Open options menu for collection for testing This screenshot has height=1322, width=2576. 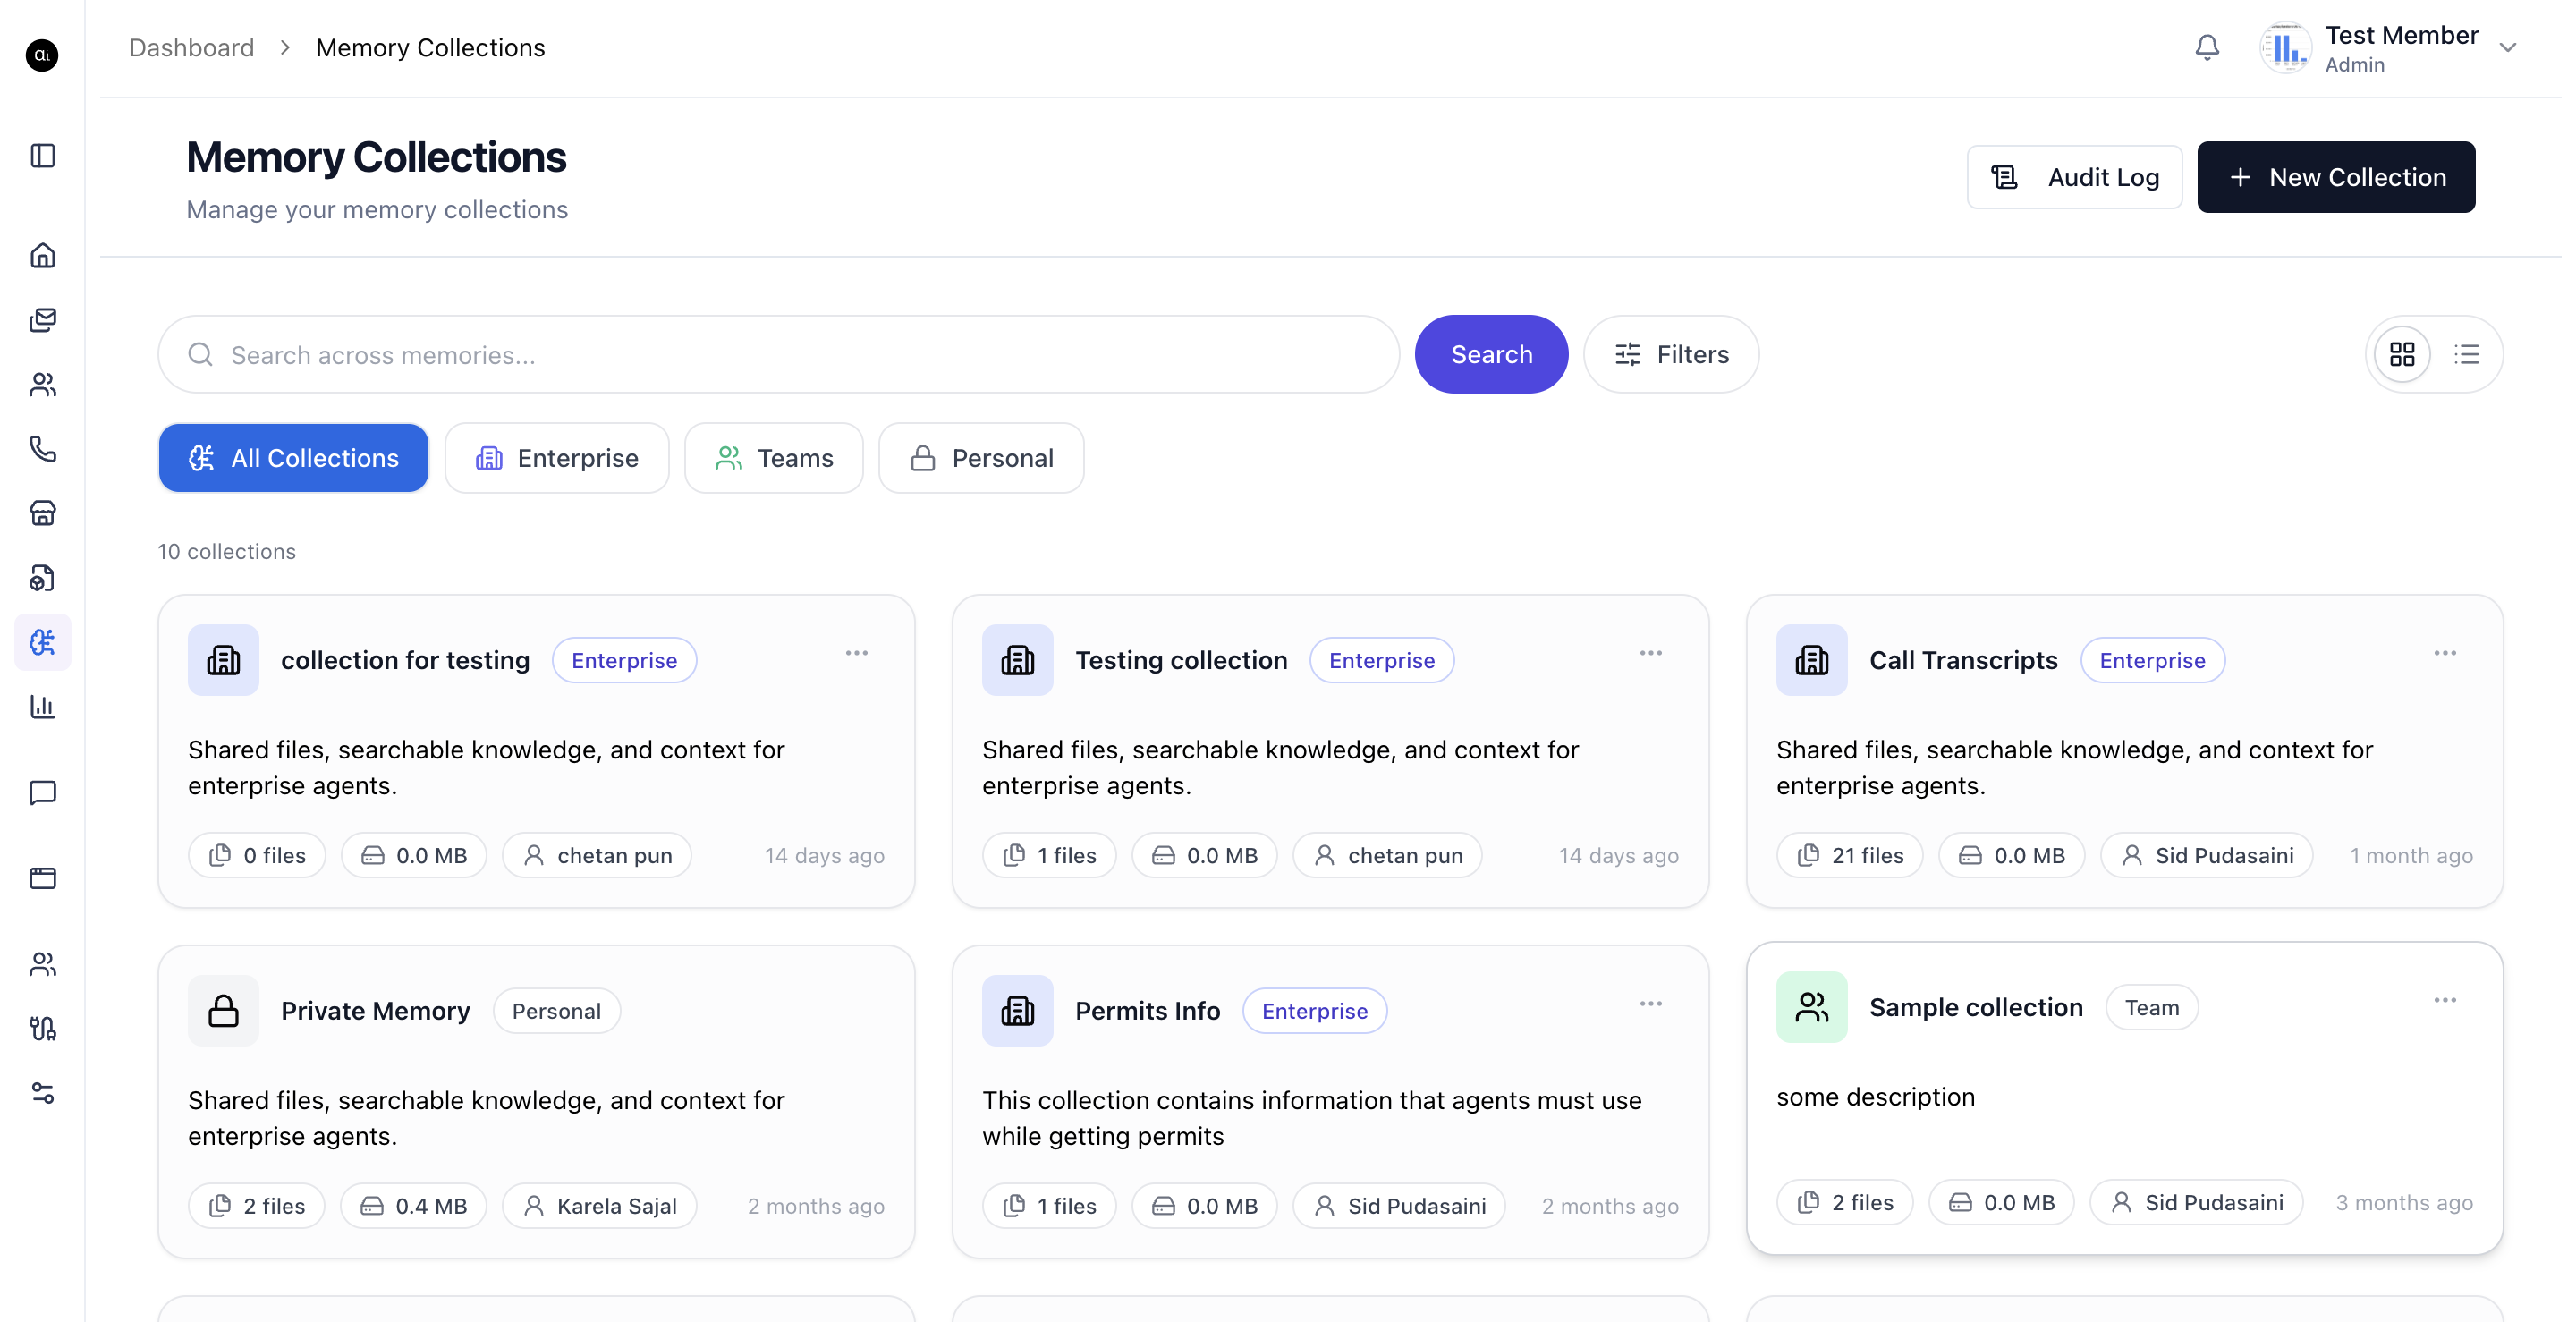click(856, 653)
